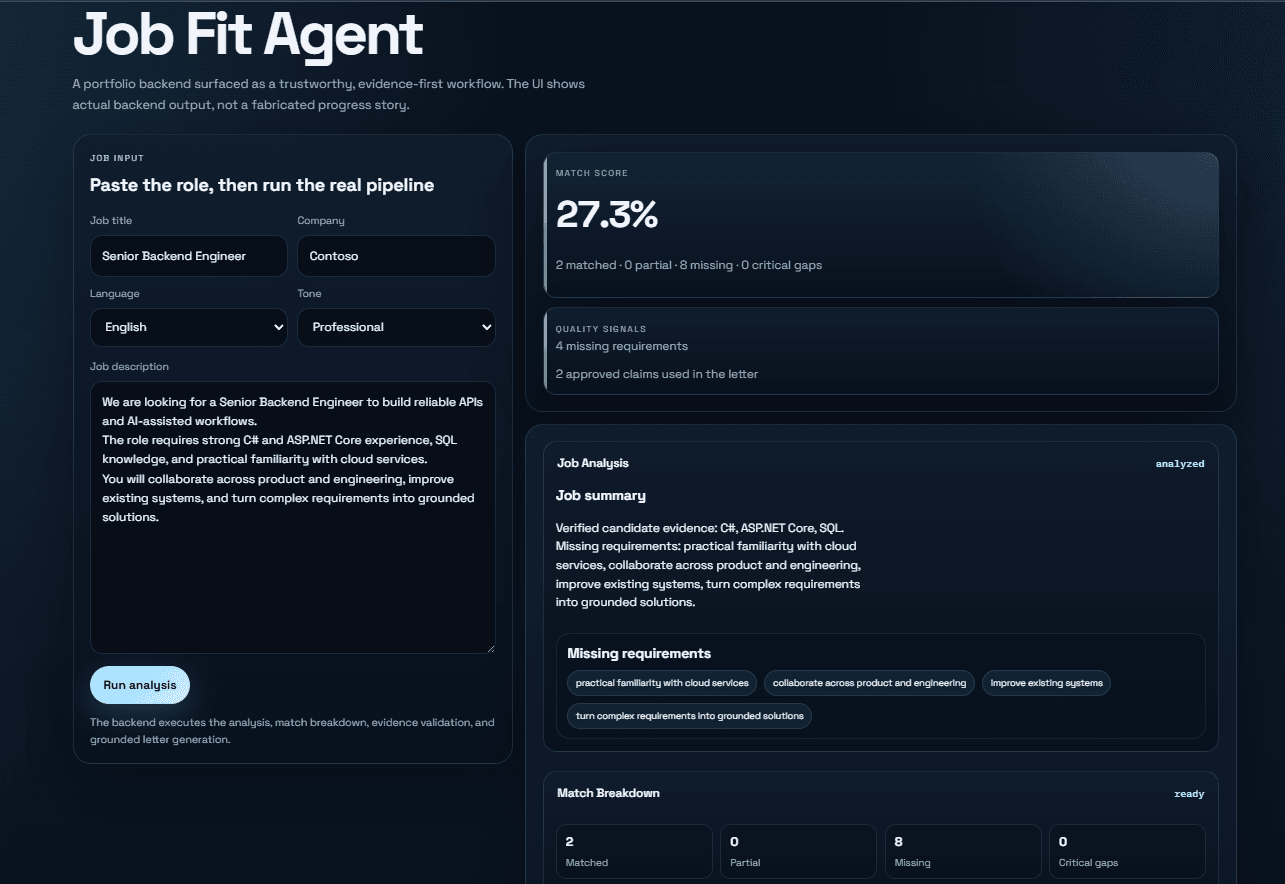
Task: Click the QUALITY SIGNALS label
Action: pyautogui.click(x=601, y=328)
